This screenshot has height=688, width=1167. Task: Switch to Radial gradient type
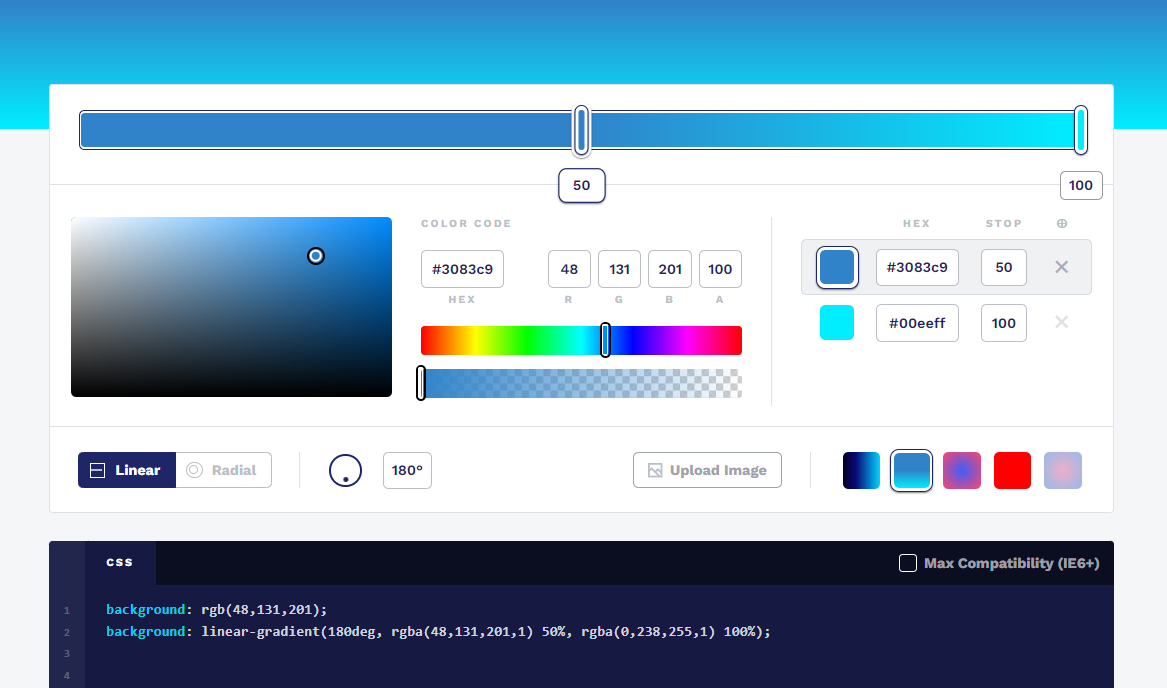223,470
